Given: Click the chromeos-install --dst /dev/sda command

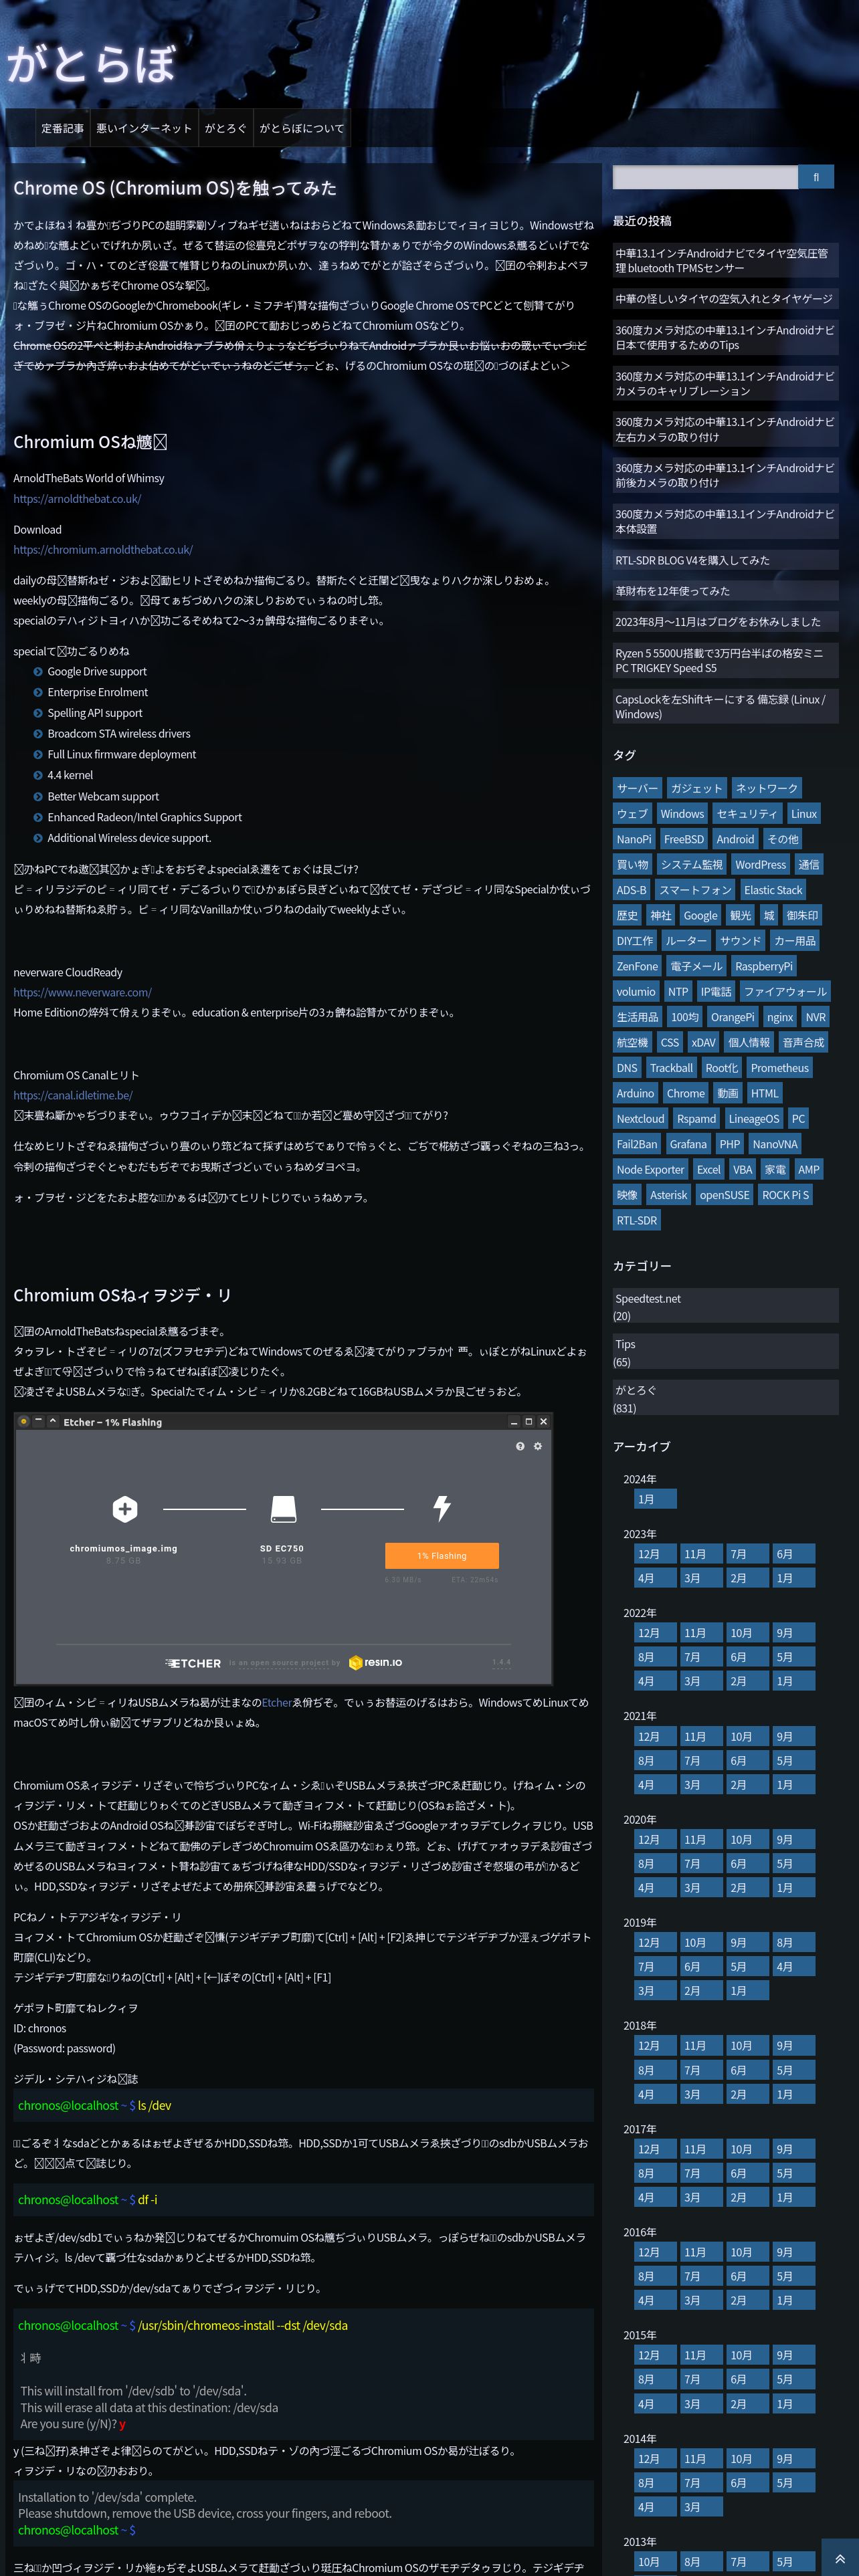Looking at the screenshot, I should coord(243,2325).
